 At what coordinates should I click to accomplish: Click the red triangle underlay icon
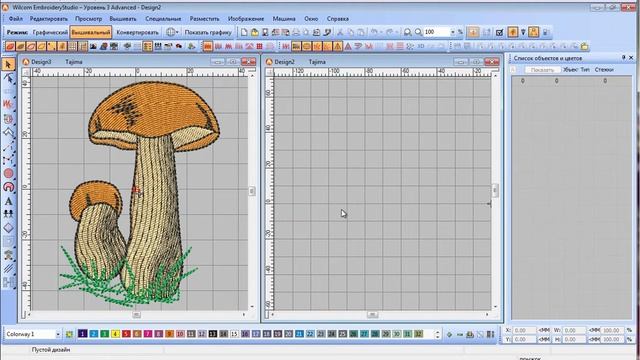point(348,46)
